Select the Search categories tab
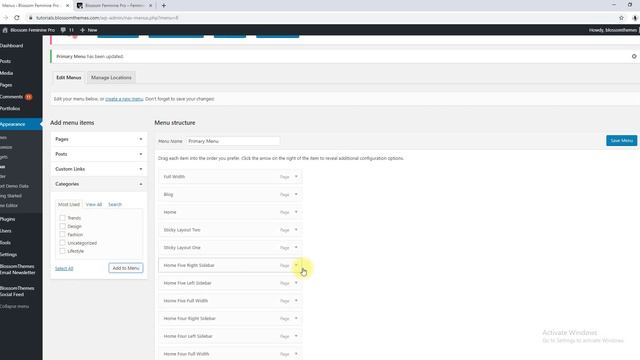The width and height of the screenshot is (640, 360). 115,204
